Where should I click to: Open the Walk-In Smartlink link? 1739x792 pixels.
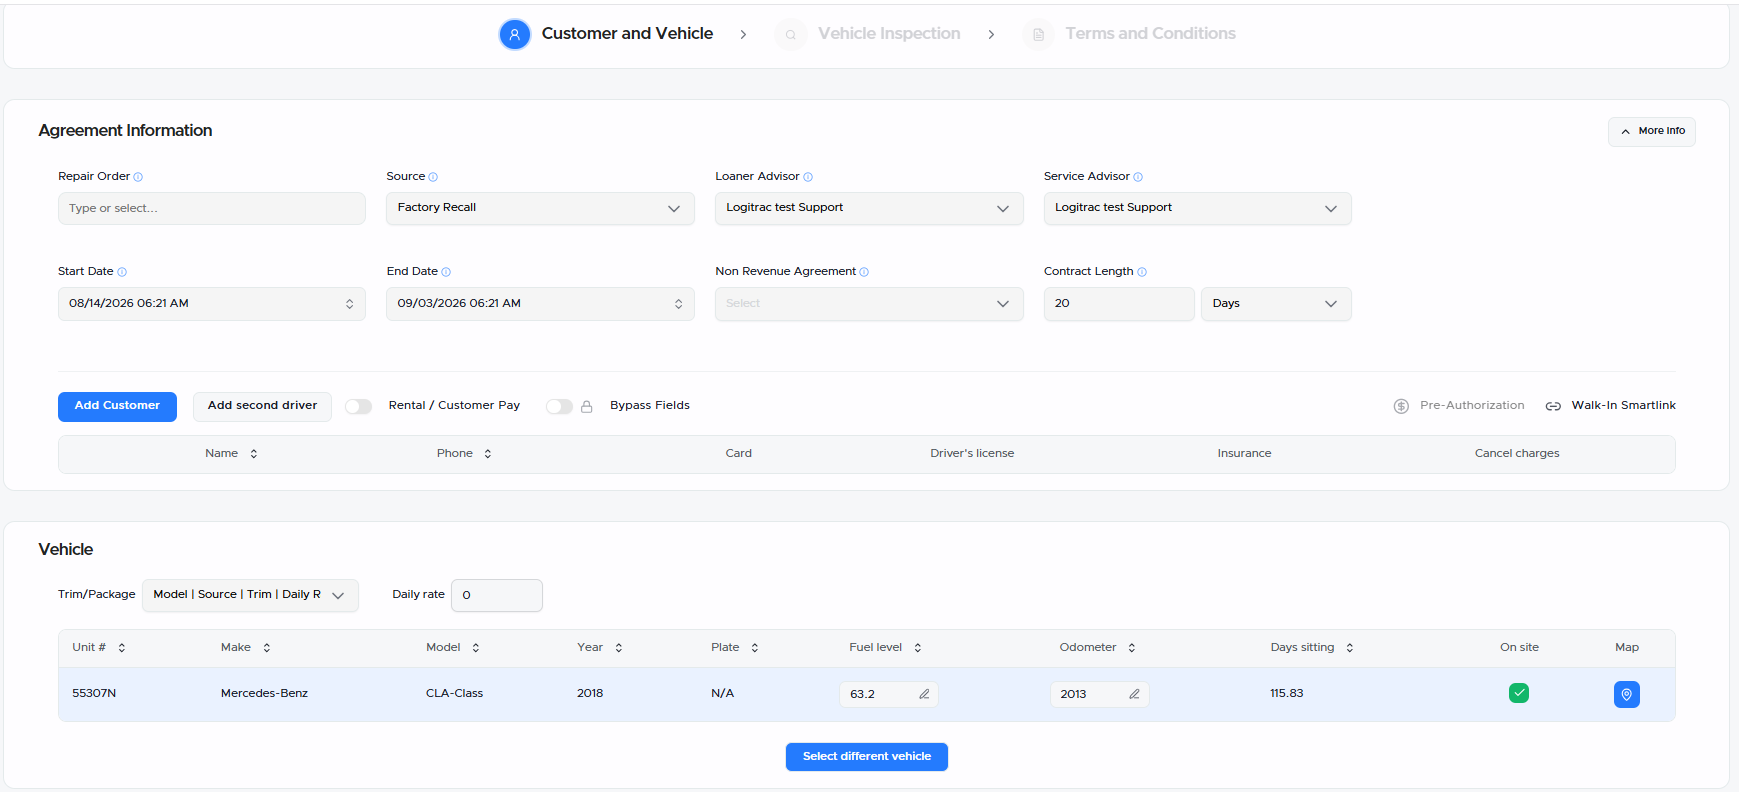click(x=1623, y=406)
